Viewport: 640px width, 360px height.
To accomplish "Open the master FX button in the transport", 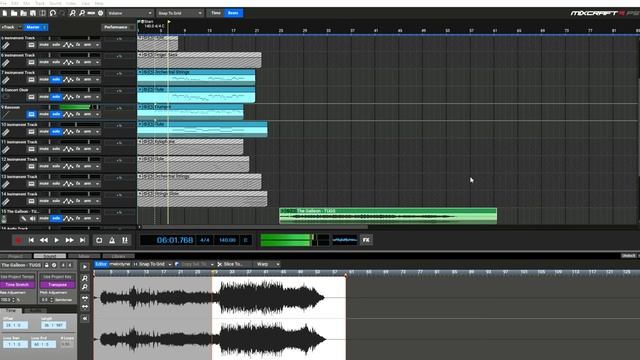I will tap(366, 240).
